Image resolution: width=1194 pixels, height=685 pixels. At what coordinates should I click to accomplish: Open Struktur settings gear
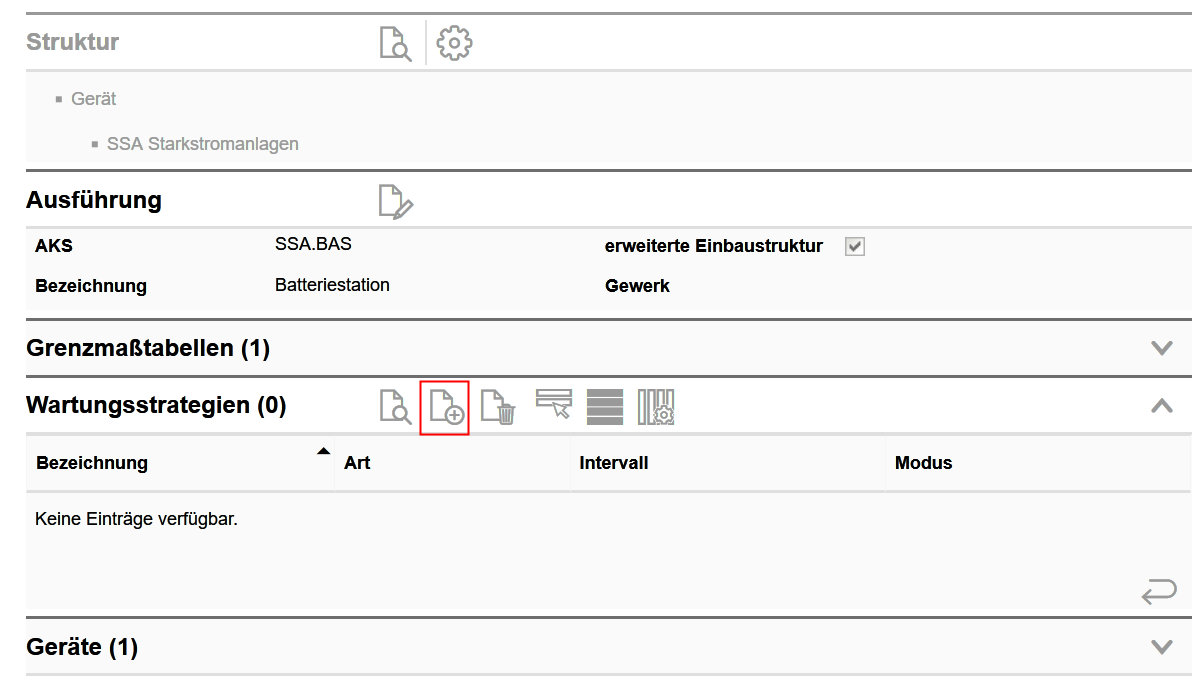pyautogui.click(x=455, y=43)
